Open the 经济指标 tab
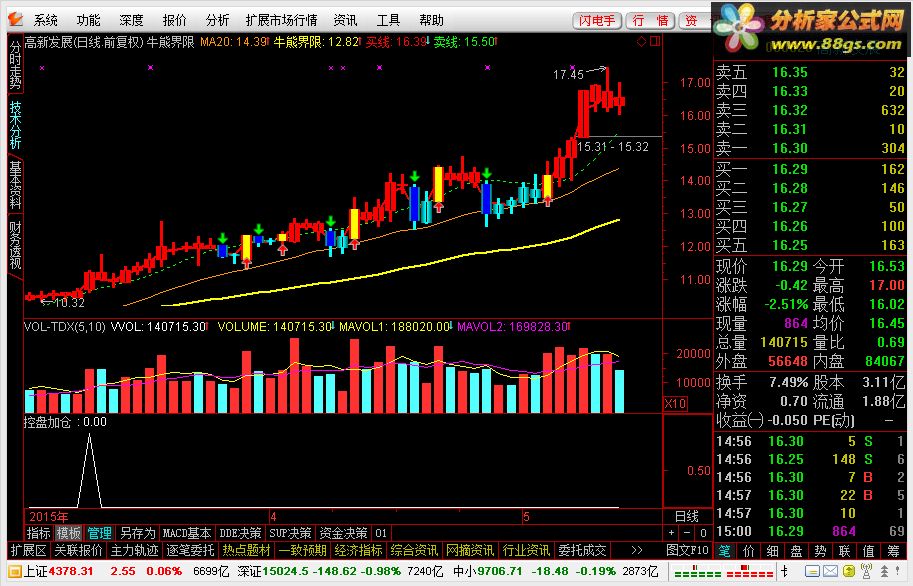Screen dimensions: 913x586 tap(358, 550)
